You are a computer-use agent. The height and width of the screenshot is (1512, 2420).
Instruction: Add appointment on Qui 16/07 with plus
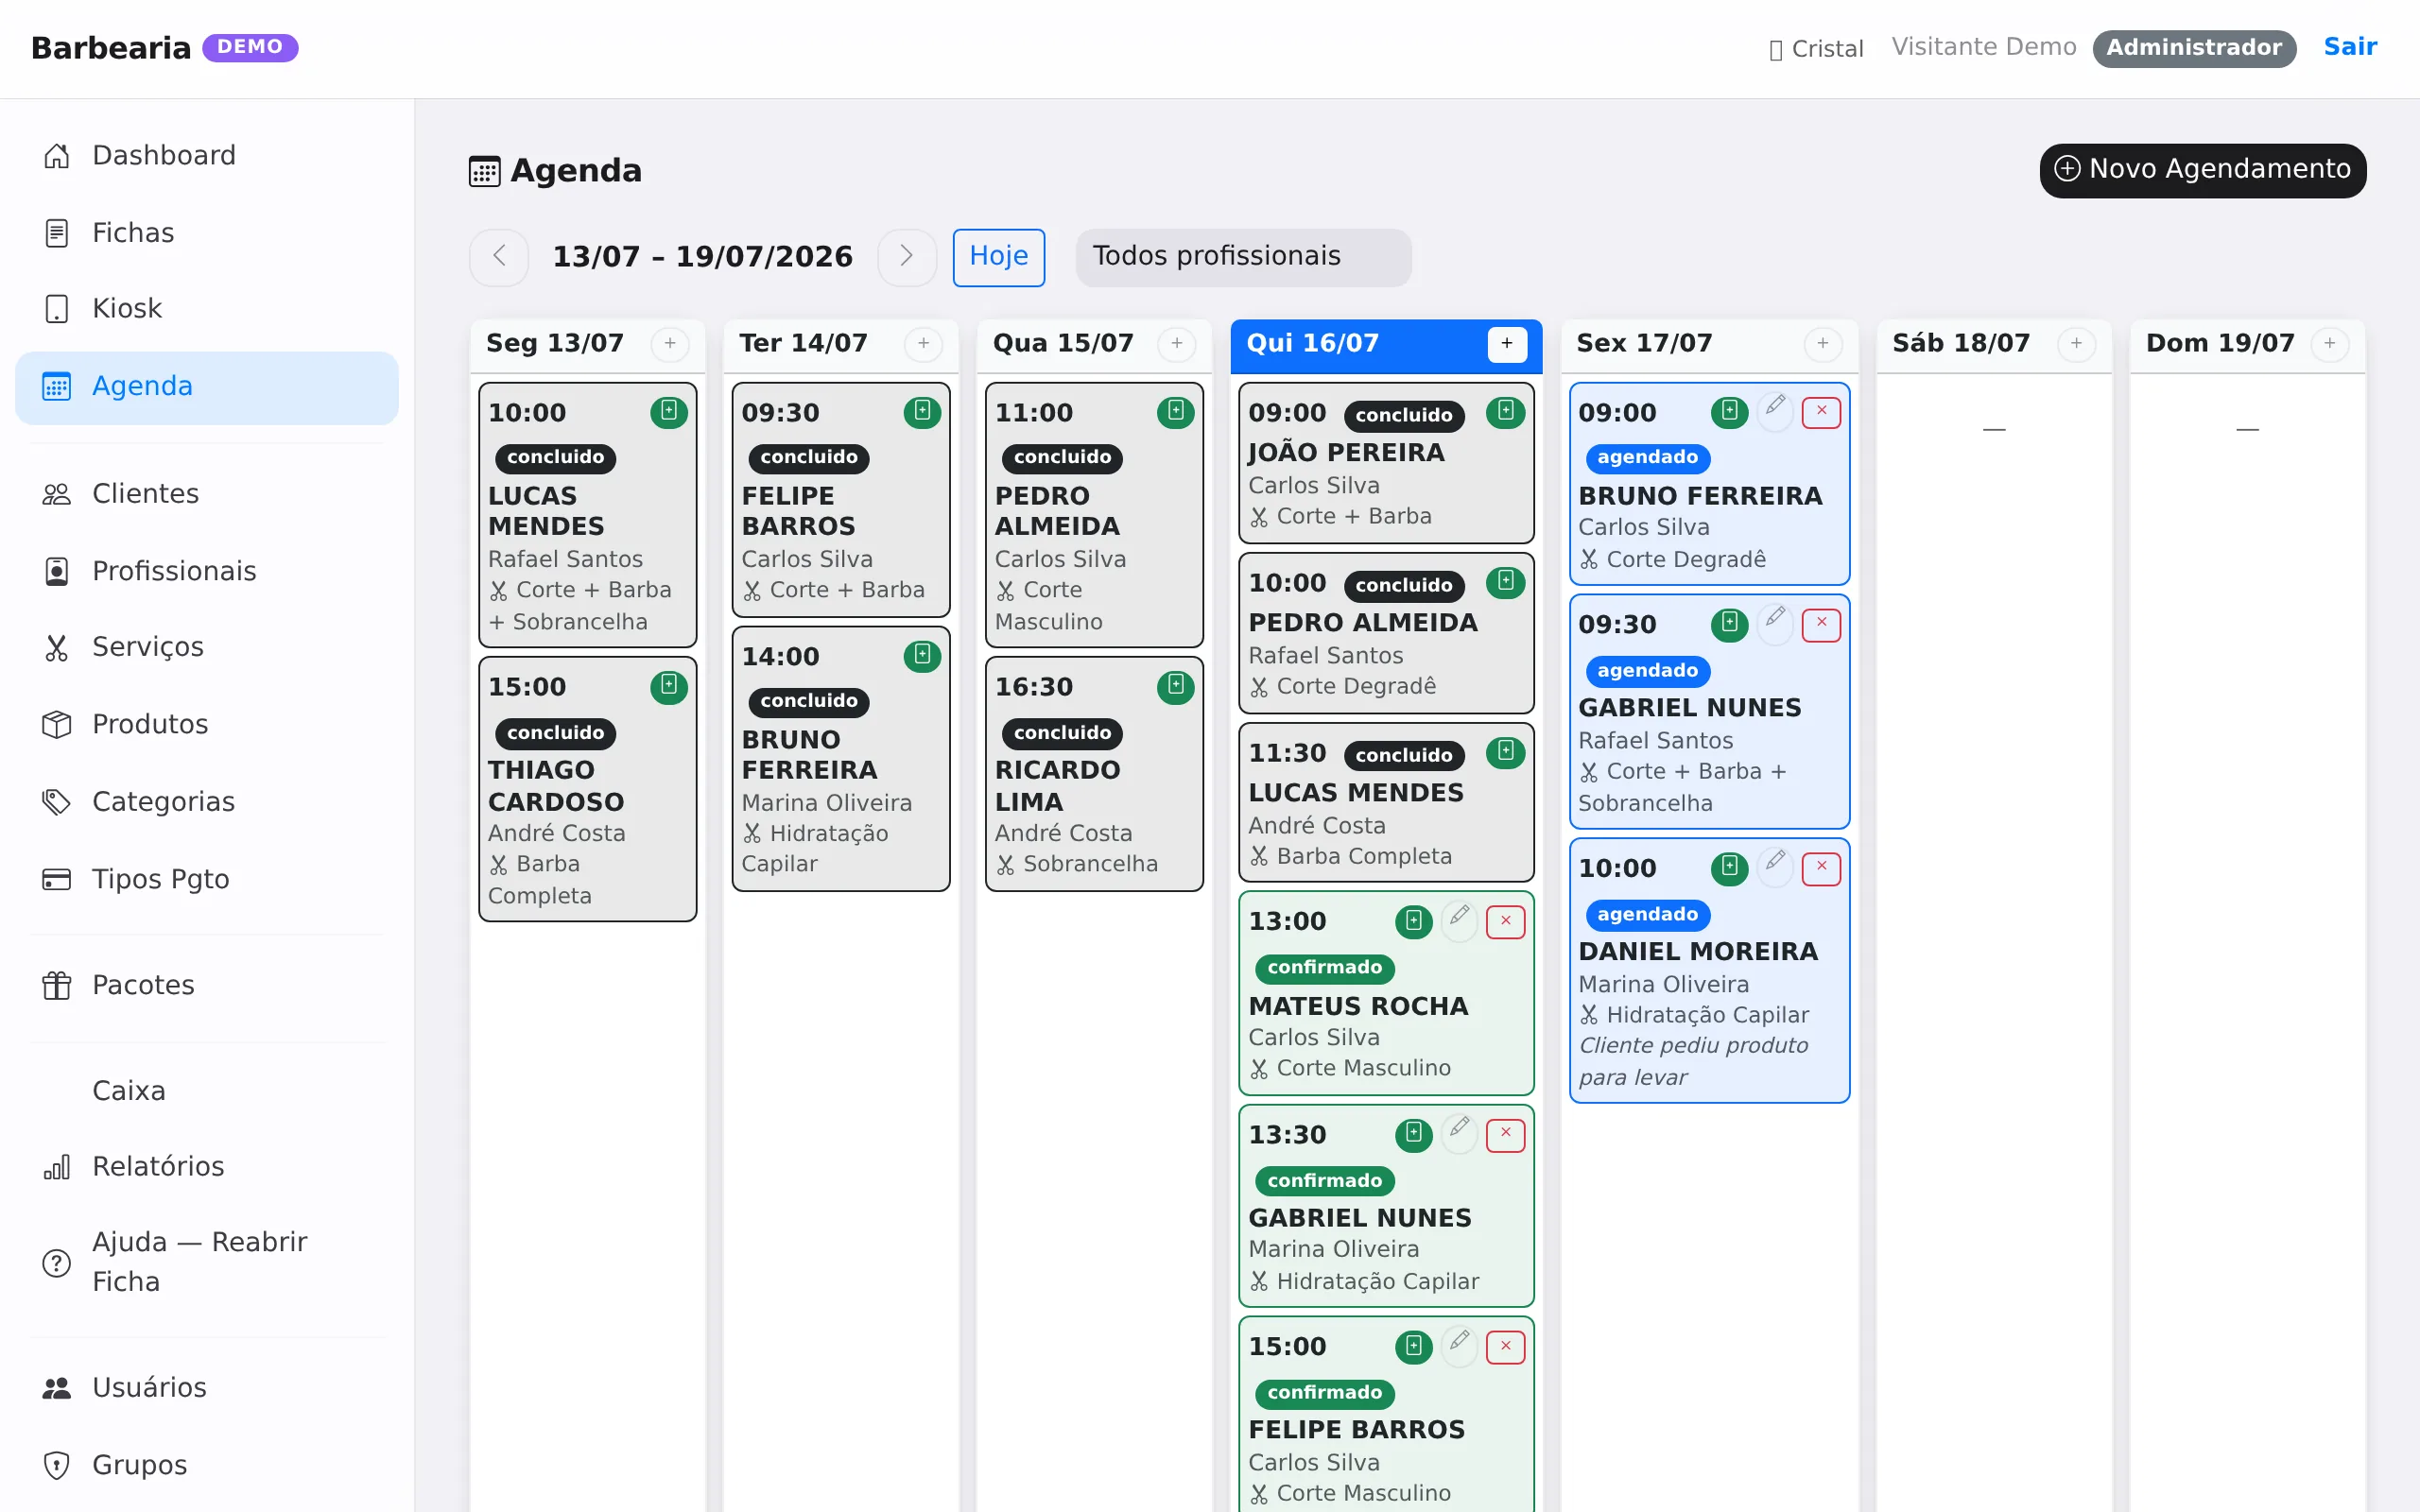click(1507, 344)
